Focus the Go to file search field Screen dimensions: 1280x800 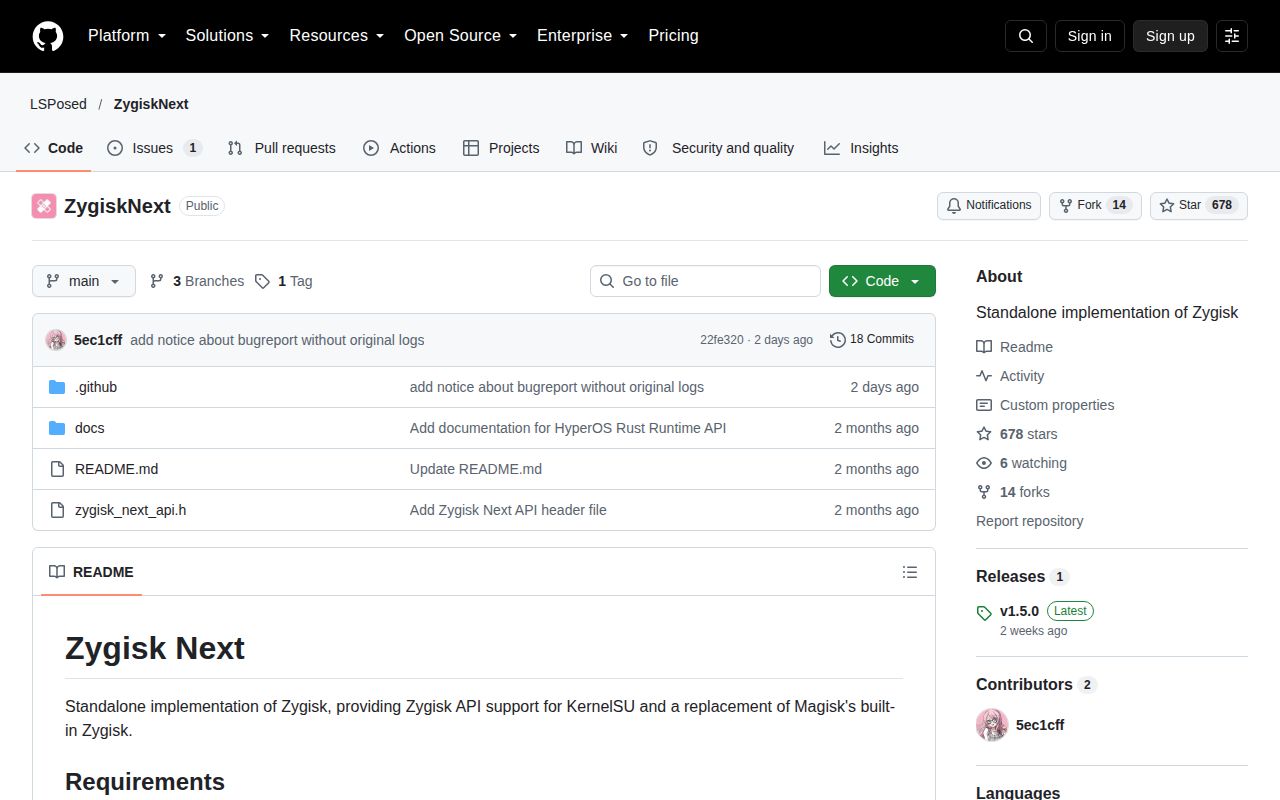(705, 281)
